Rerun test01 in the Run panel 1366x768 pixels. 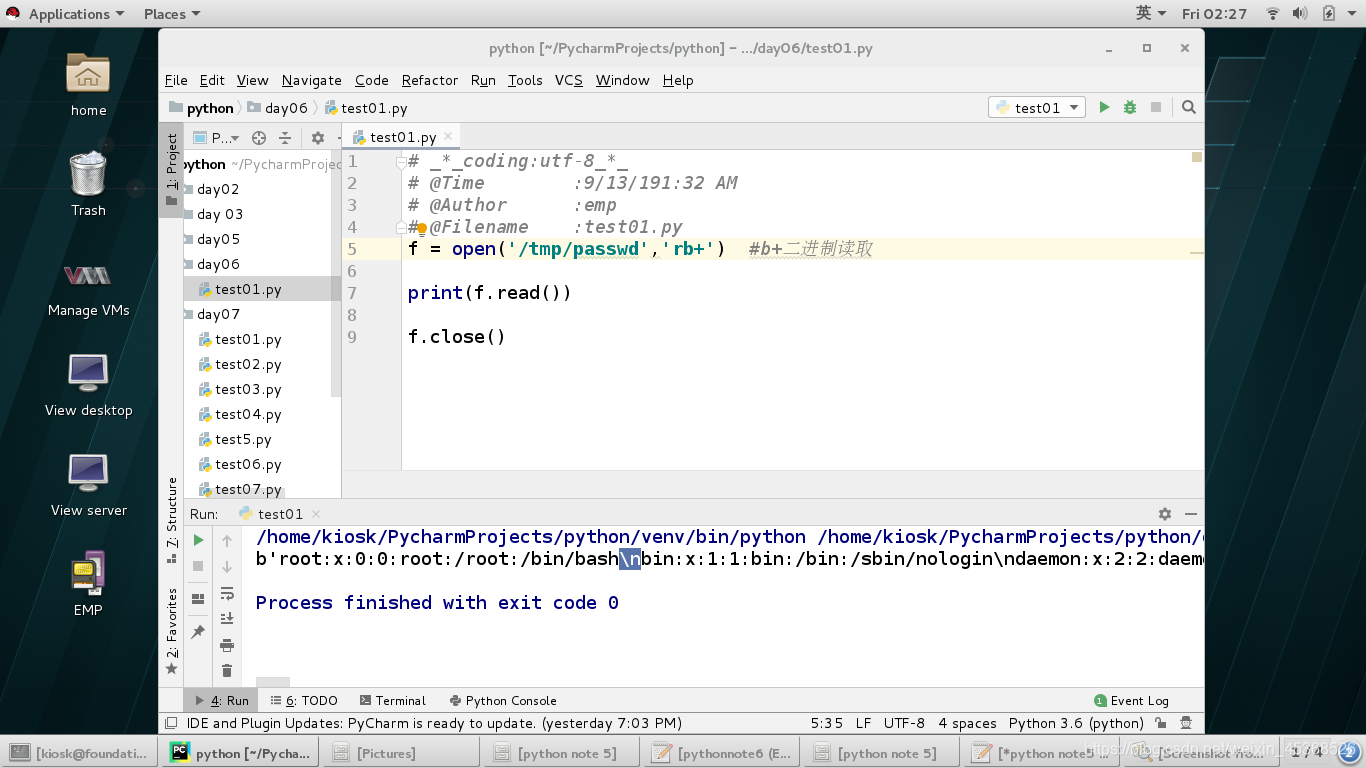[198, 540]
